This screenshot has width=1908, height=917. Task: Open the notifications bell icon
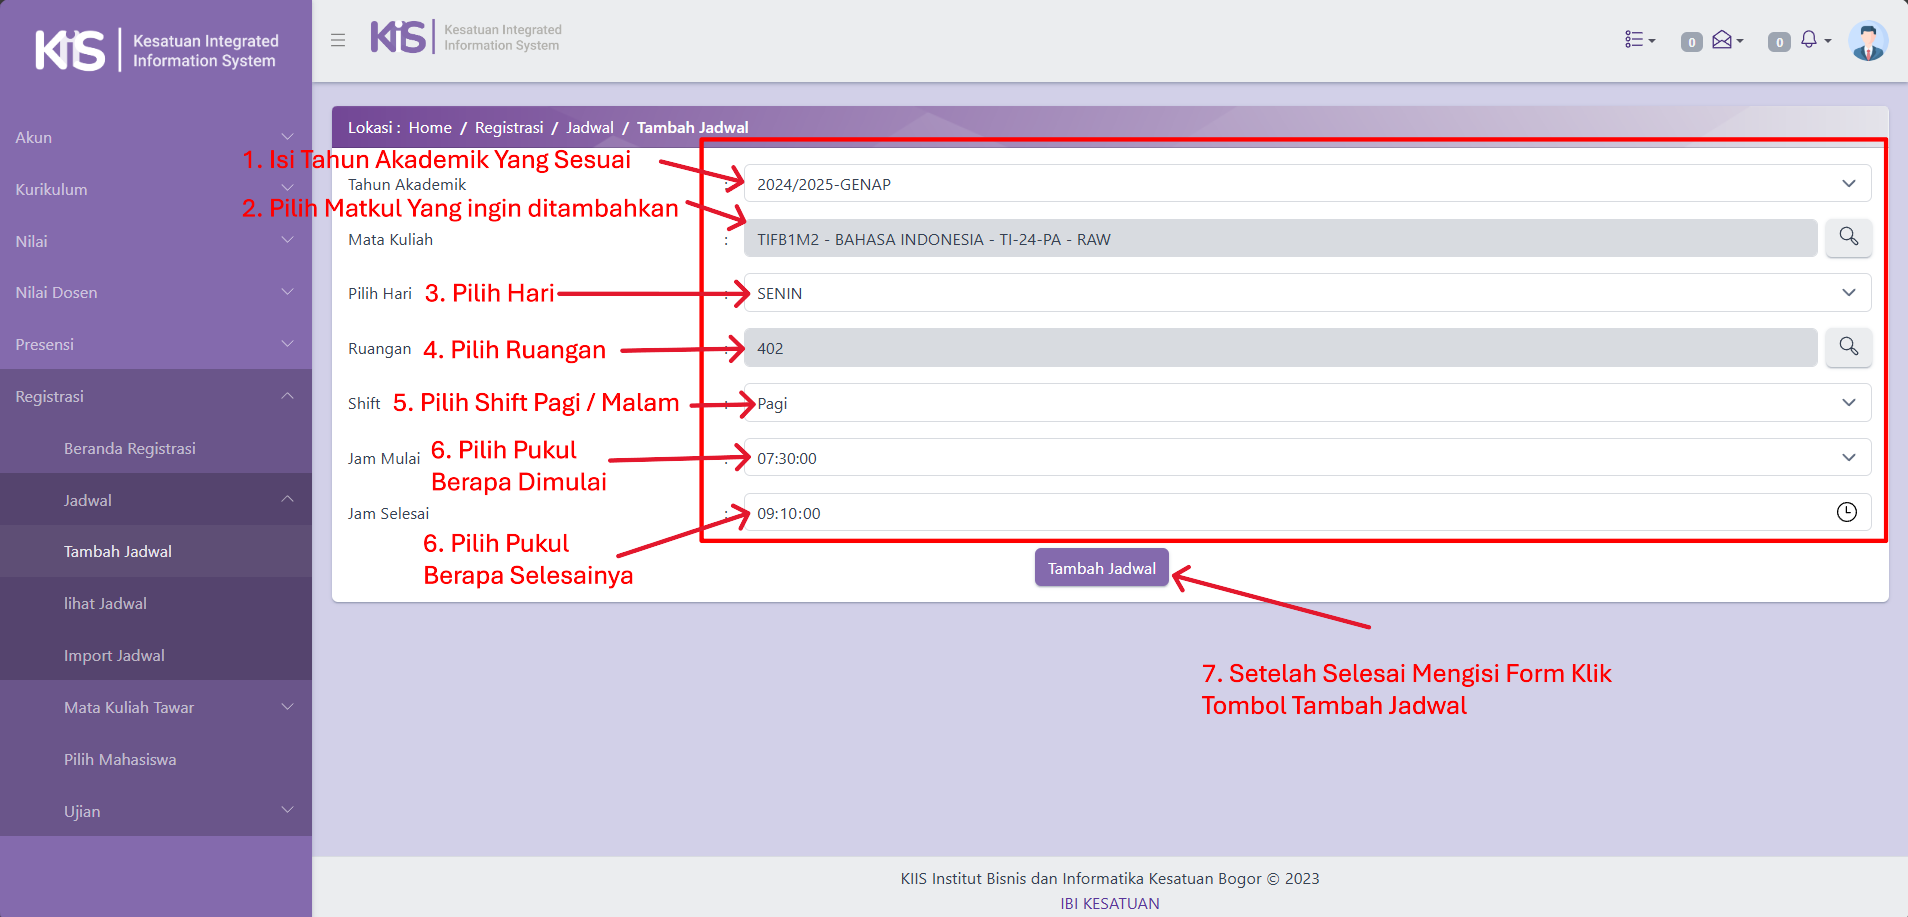click(1811, 40)
